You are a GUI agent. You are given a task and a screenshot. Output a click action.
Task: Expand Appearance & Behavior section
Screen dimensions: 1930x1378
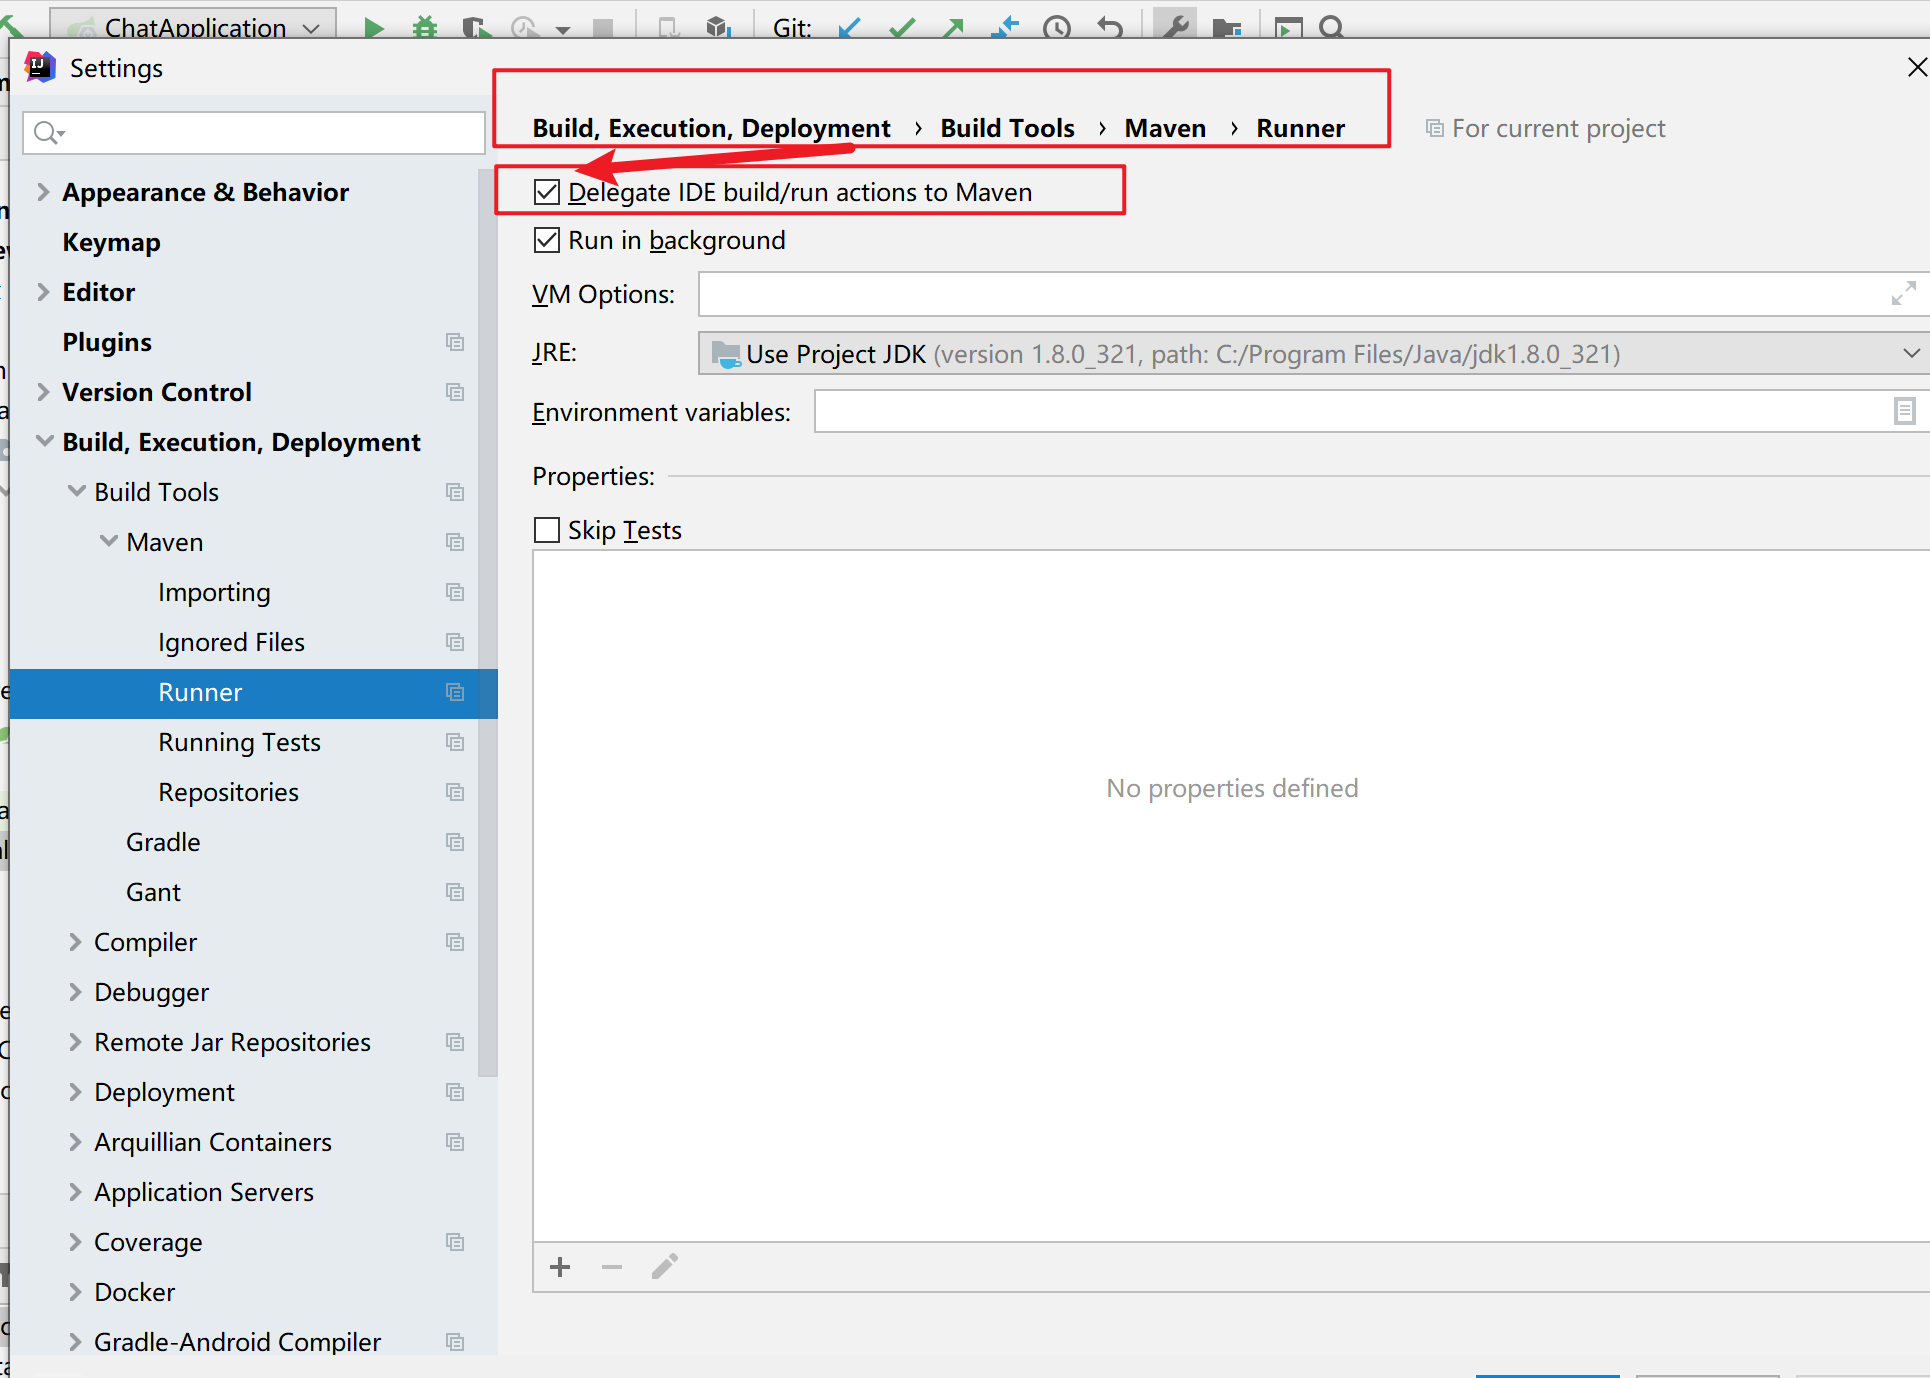[x=43, y=192]
